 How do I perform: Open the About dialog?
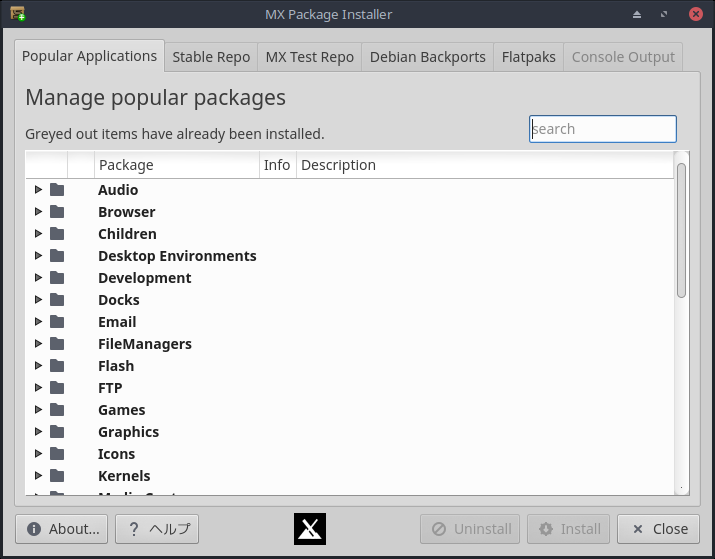[62, 529]
